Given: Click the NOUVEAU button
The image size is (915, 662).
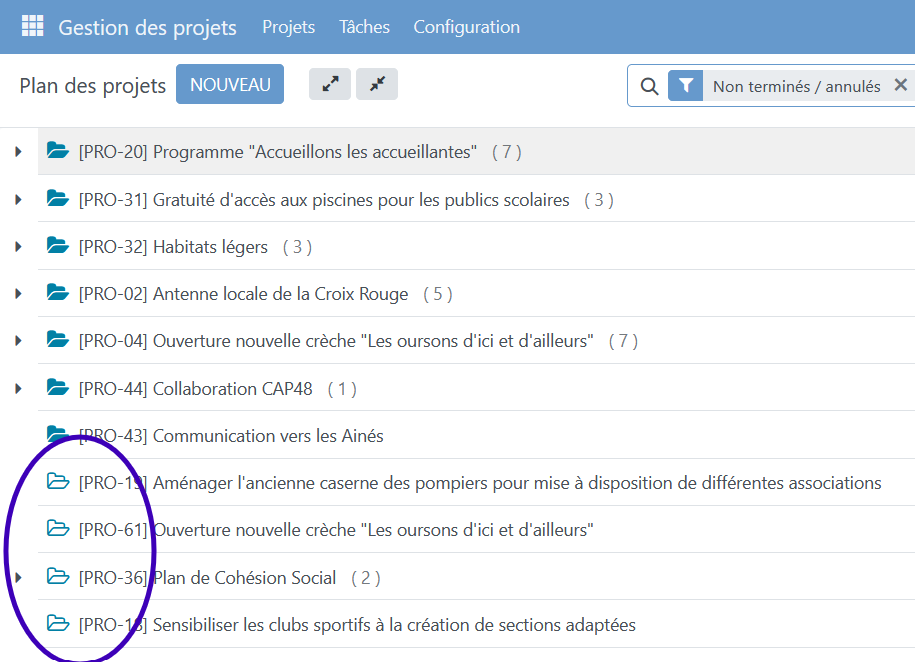Looking at the screenshot, I should coord(230,85).
